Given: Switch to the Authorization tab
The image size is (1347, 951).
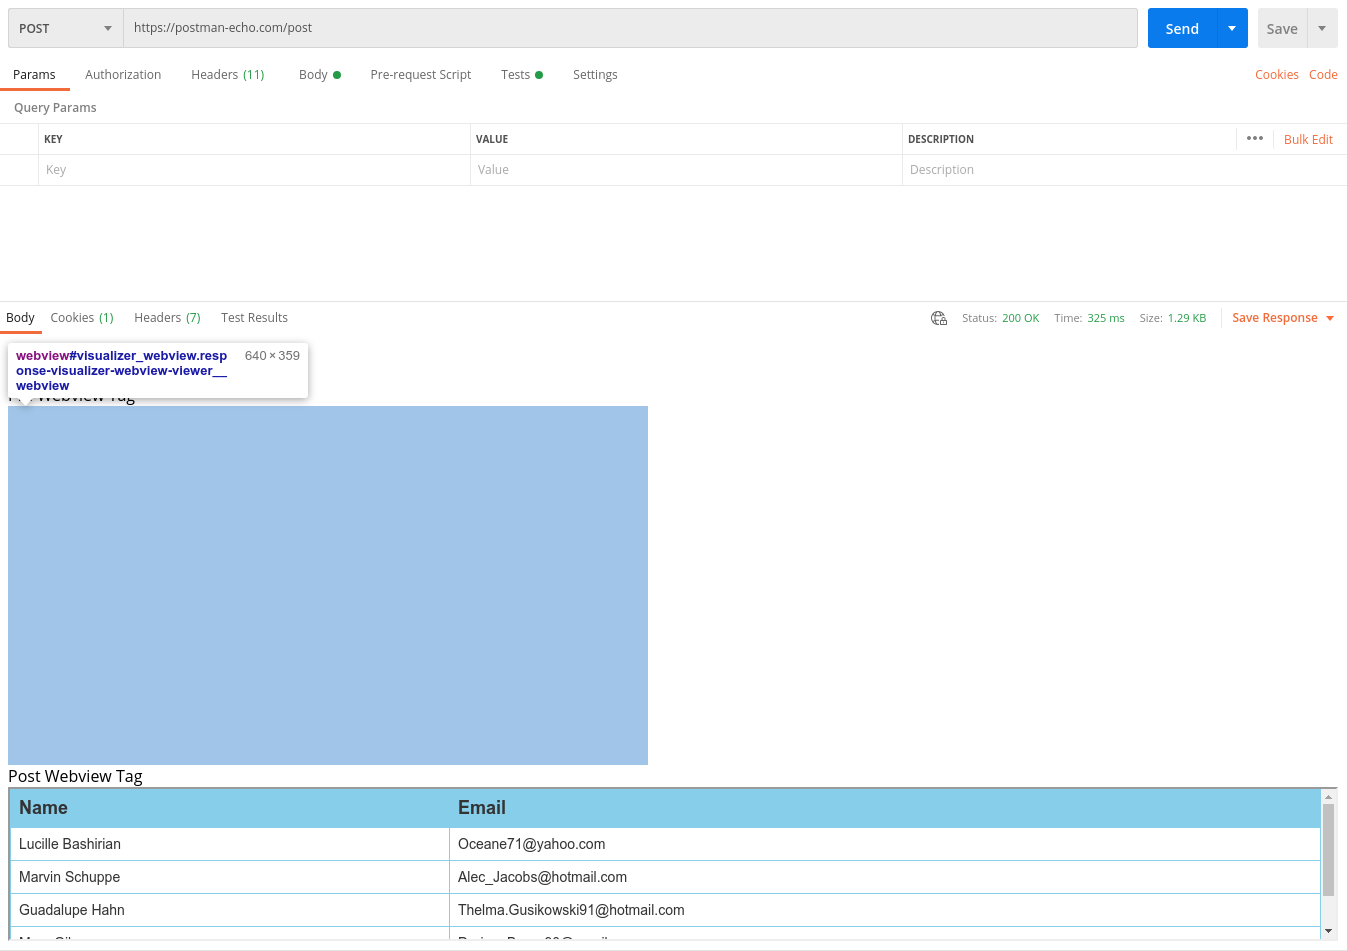Looking at the screenshot, I should 123,74.
